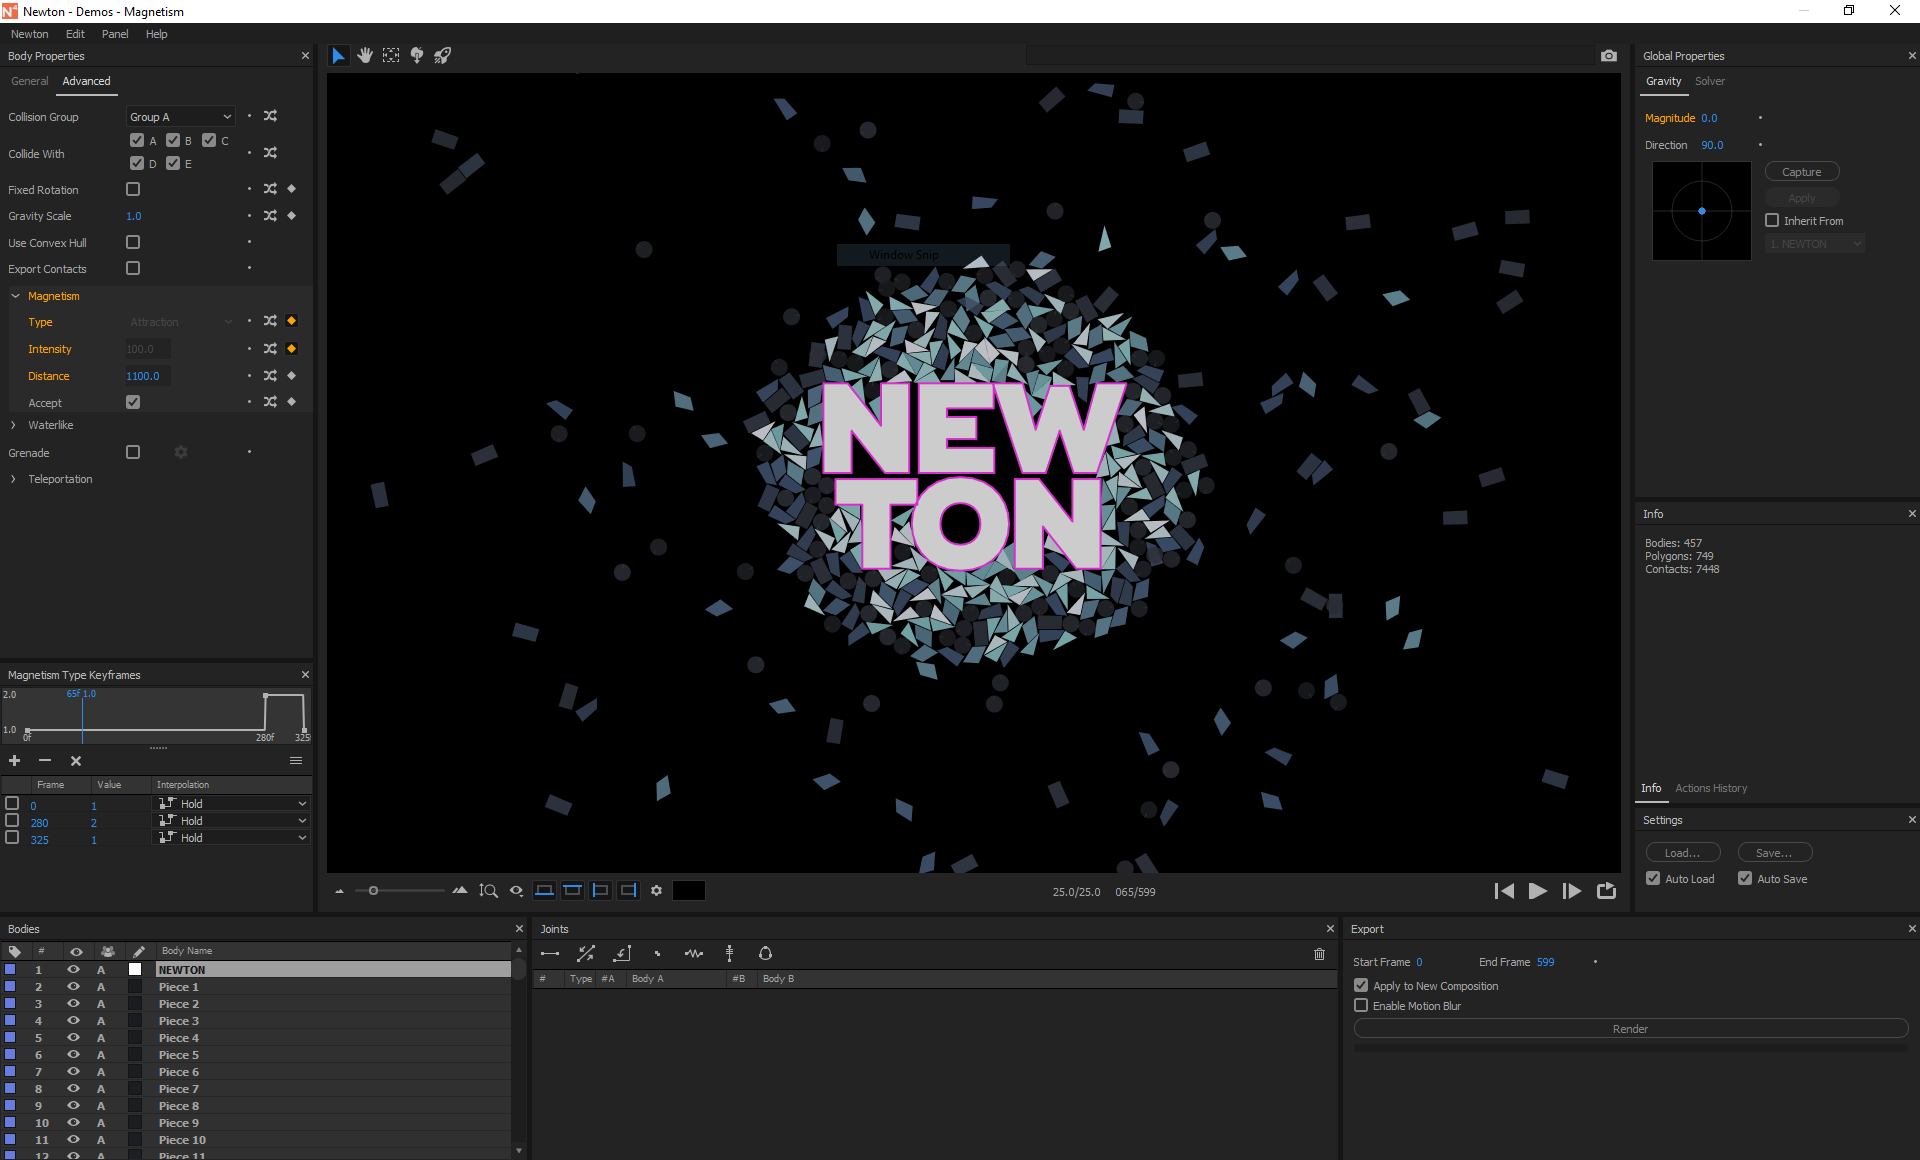Open the Newton menu
The height and width of the screenshot is (1160, 1920).
click(30, 34)
